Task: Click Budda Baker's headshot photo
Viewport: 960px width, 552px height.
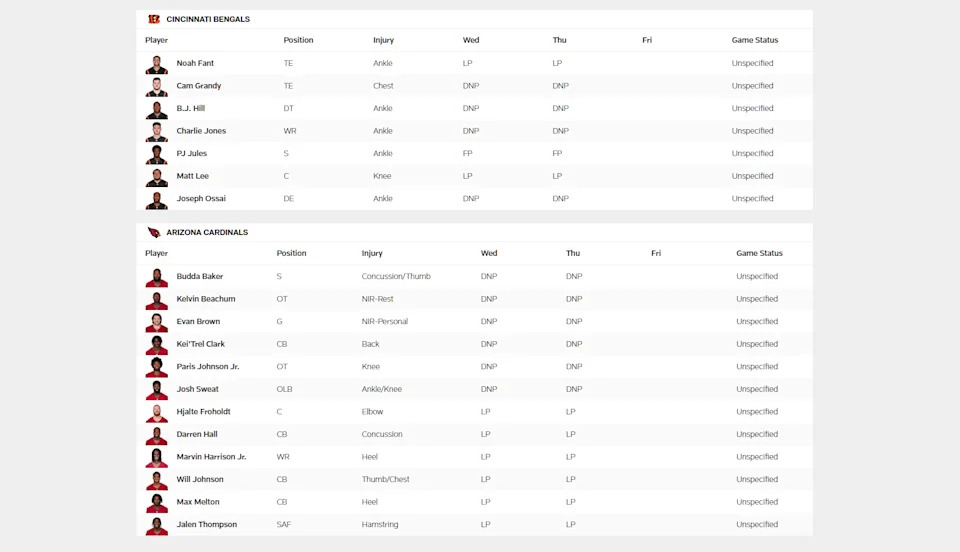Action: [157, 277]
